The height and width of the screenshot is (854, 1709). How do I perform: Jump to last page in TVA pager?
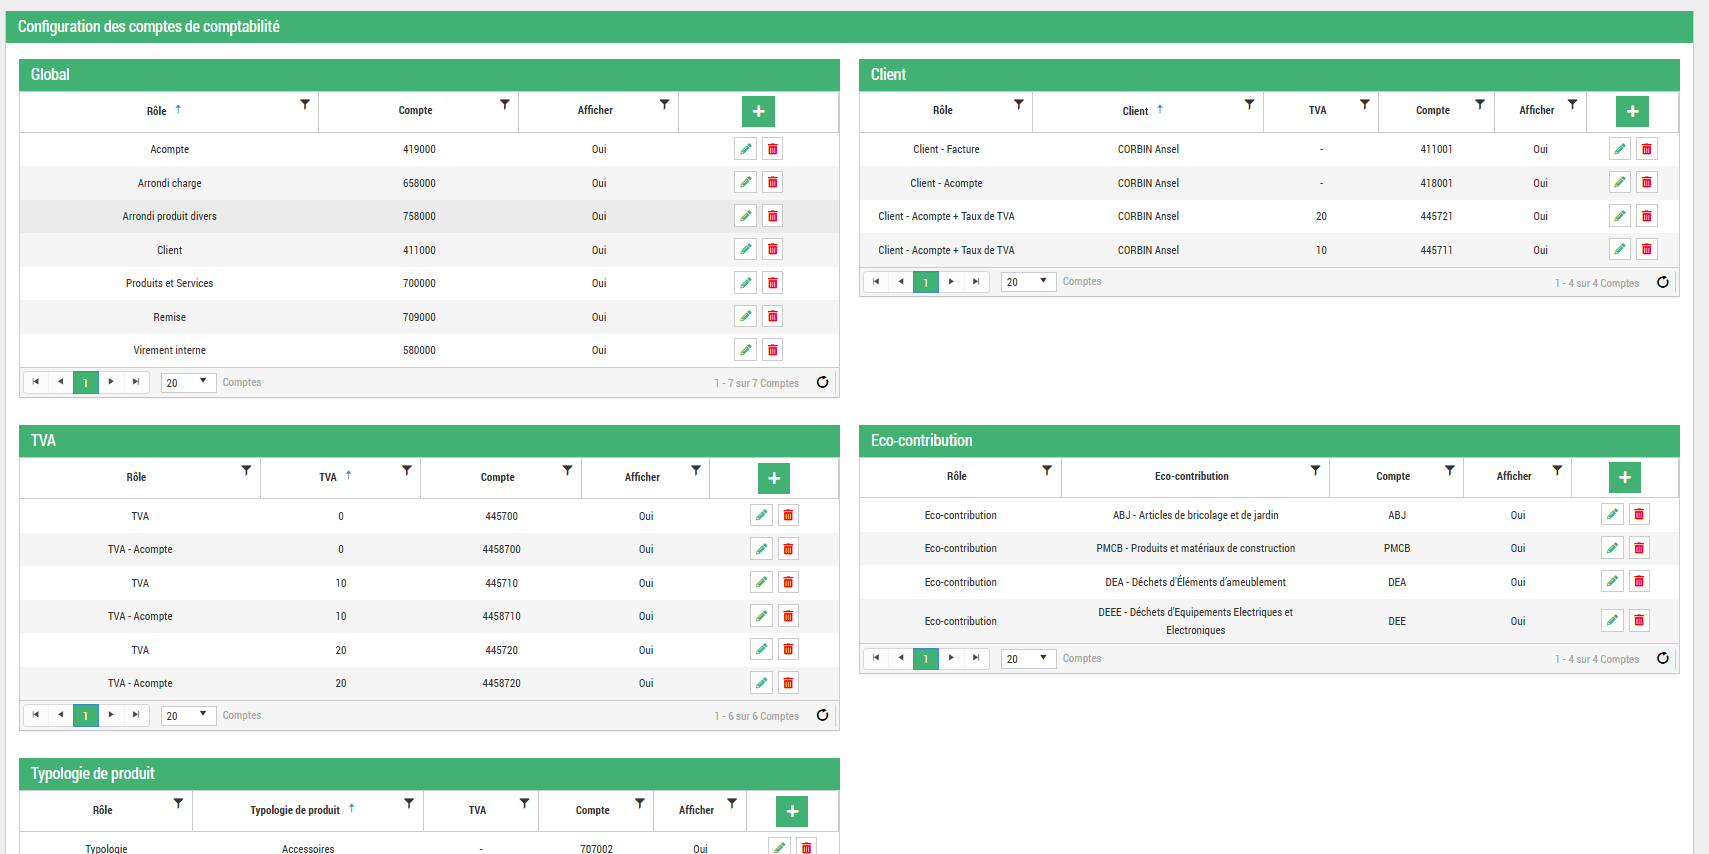pyautogui.click(x=136, y=715)
